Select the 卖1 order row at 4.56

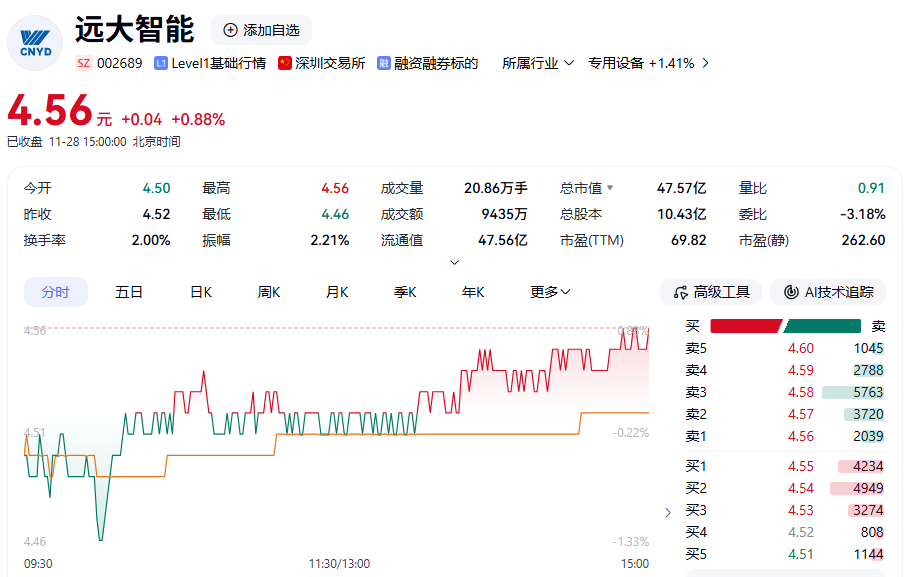(x=784, y=436)
